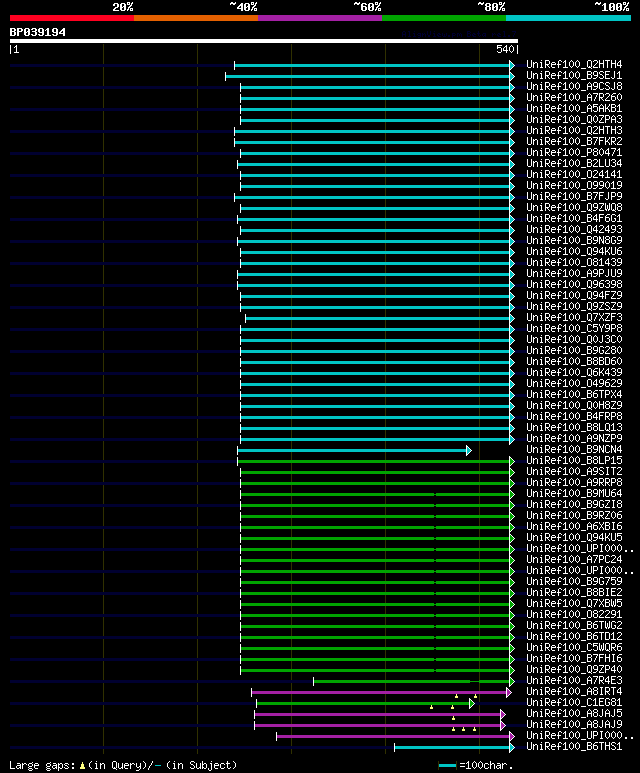
Task: Open the UniRef100_B9NCN4 hit
Action: coord(574,450)
